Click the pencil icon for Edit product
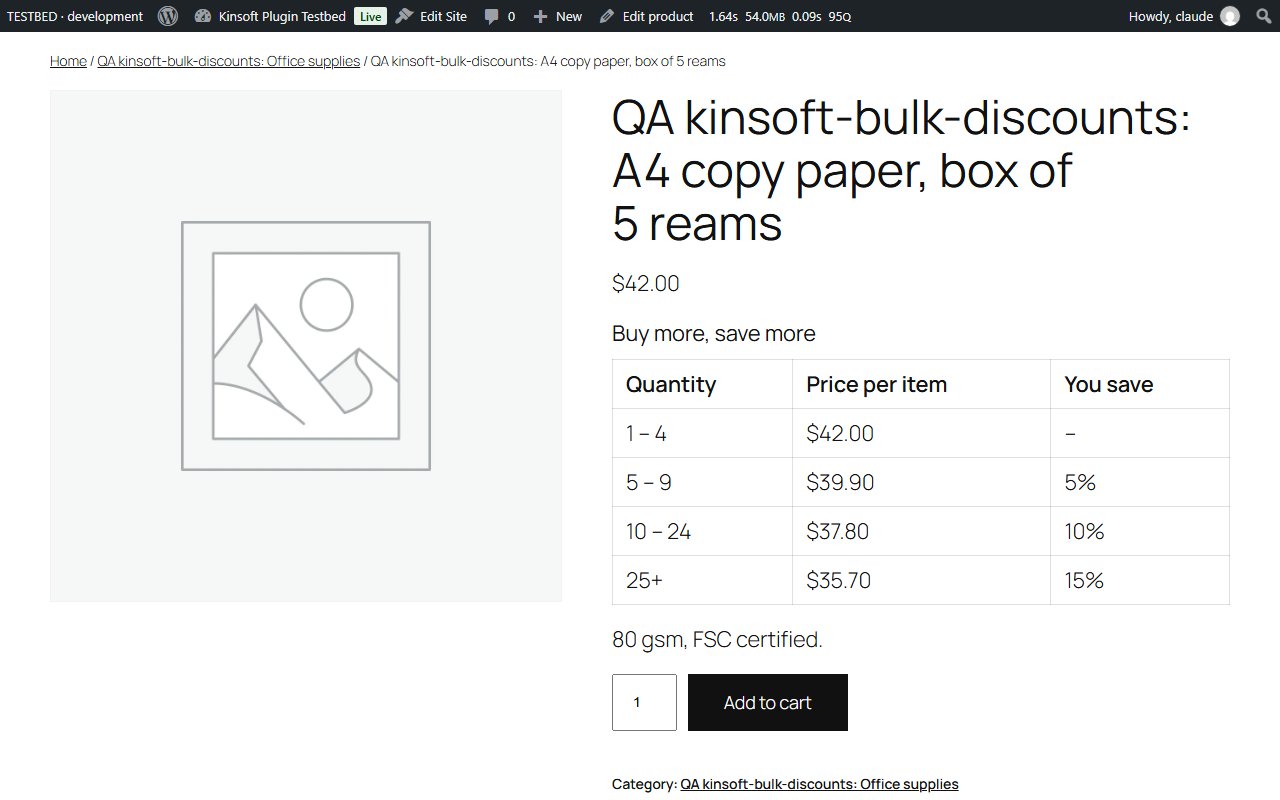Image resolution: width=1280 pixels, height=800 pixels. [607, 16]
